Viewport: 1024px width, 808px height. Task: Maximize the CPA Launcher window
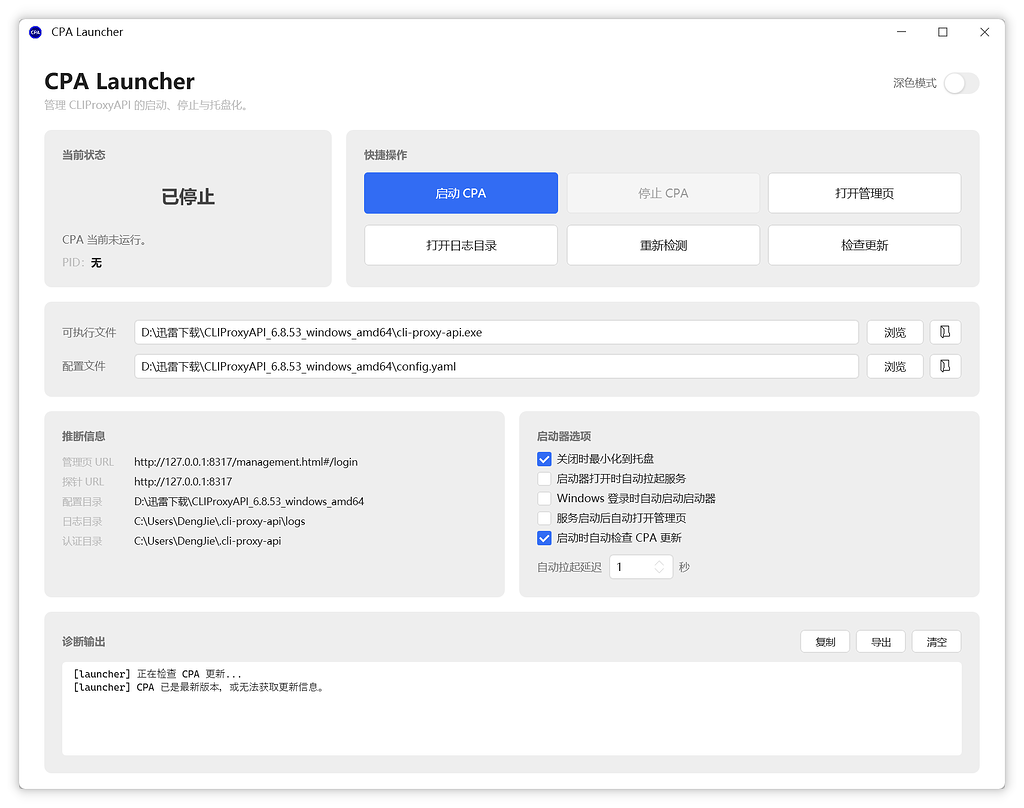pyautogui.click(x=942, y=32)
